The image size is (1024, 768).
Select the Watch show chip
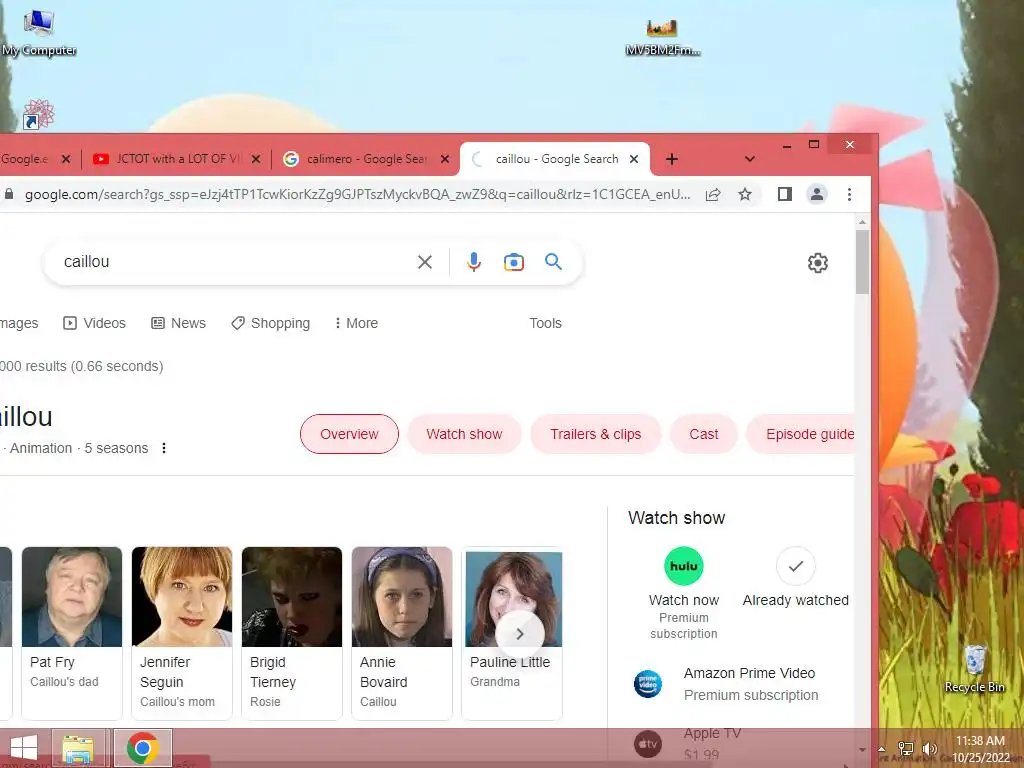coord(464,434)
